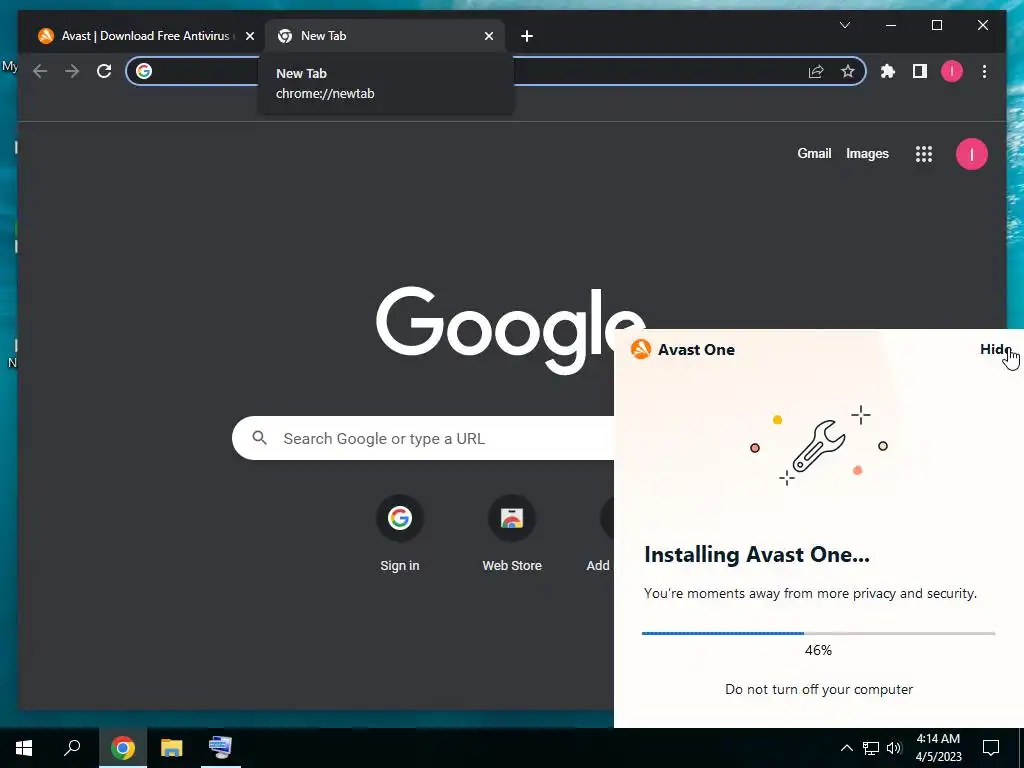Image resolution: width=1024 pixels, height=768 pixels.
Task: Click the Avast installation progress bar
Action: click(818, 633)
